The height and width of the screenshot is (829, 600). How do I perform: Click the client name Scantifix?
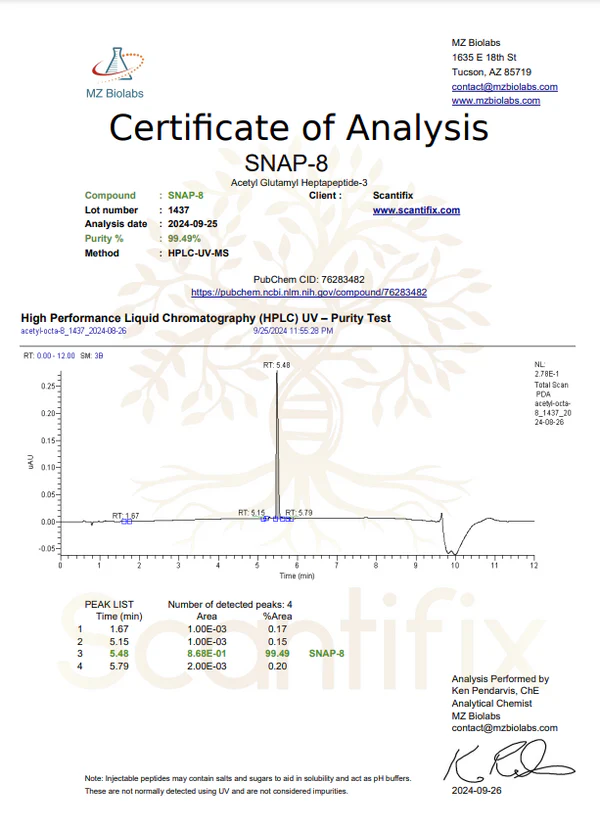coord(393,195)
